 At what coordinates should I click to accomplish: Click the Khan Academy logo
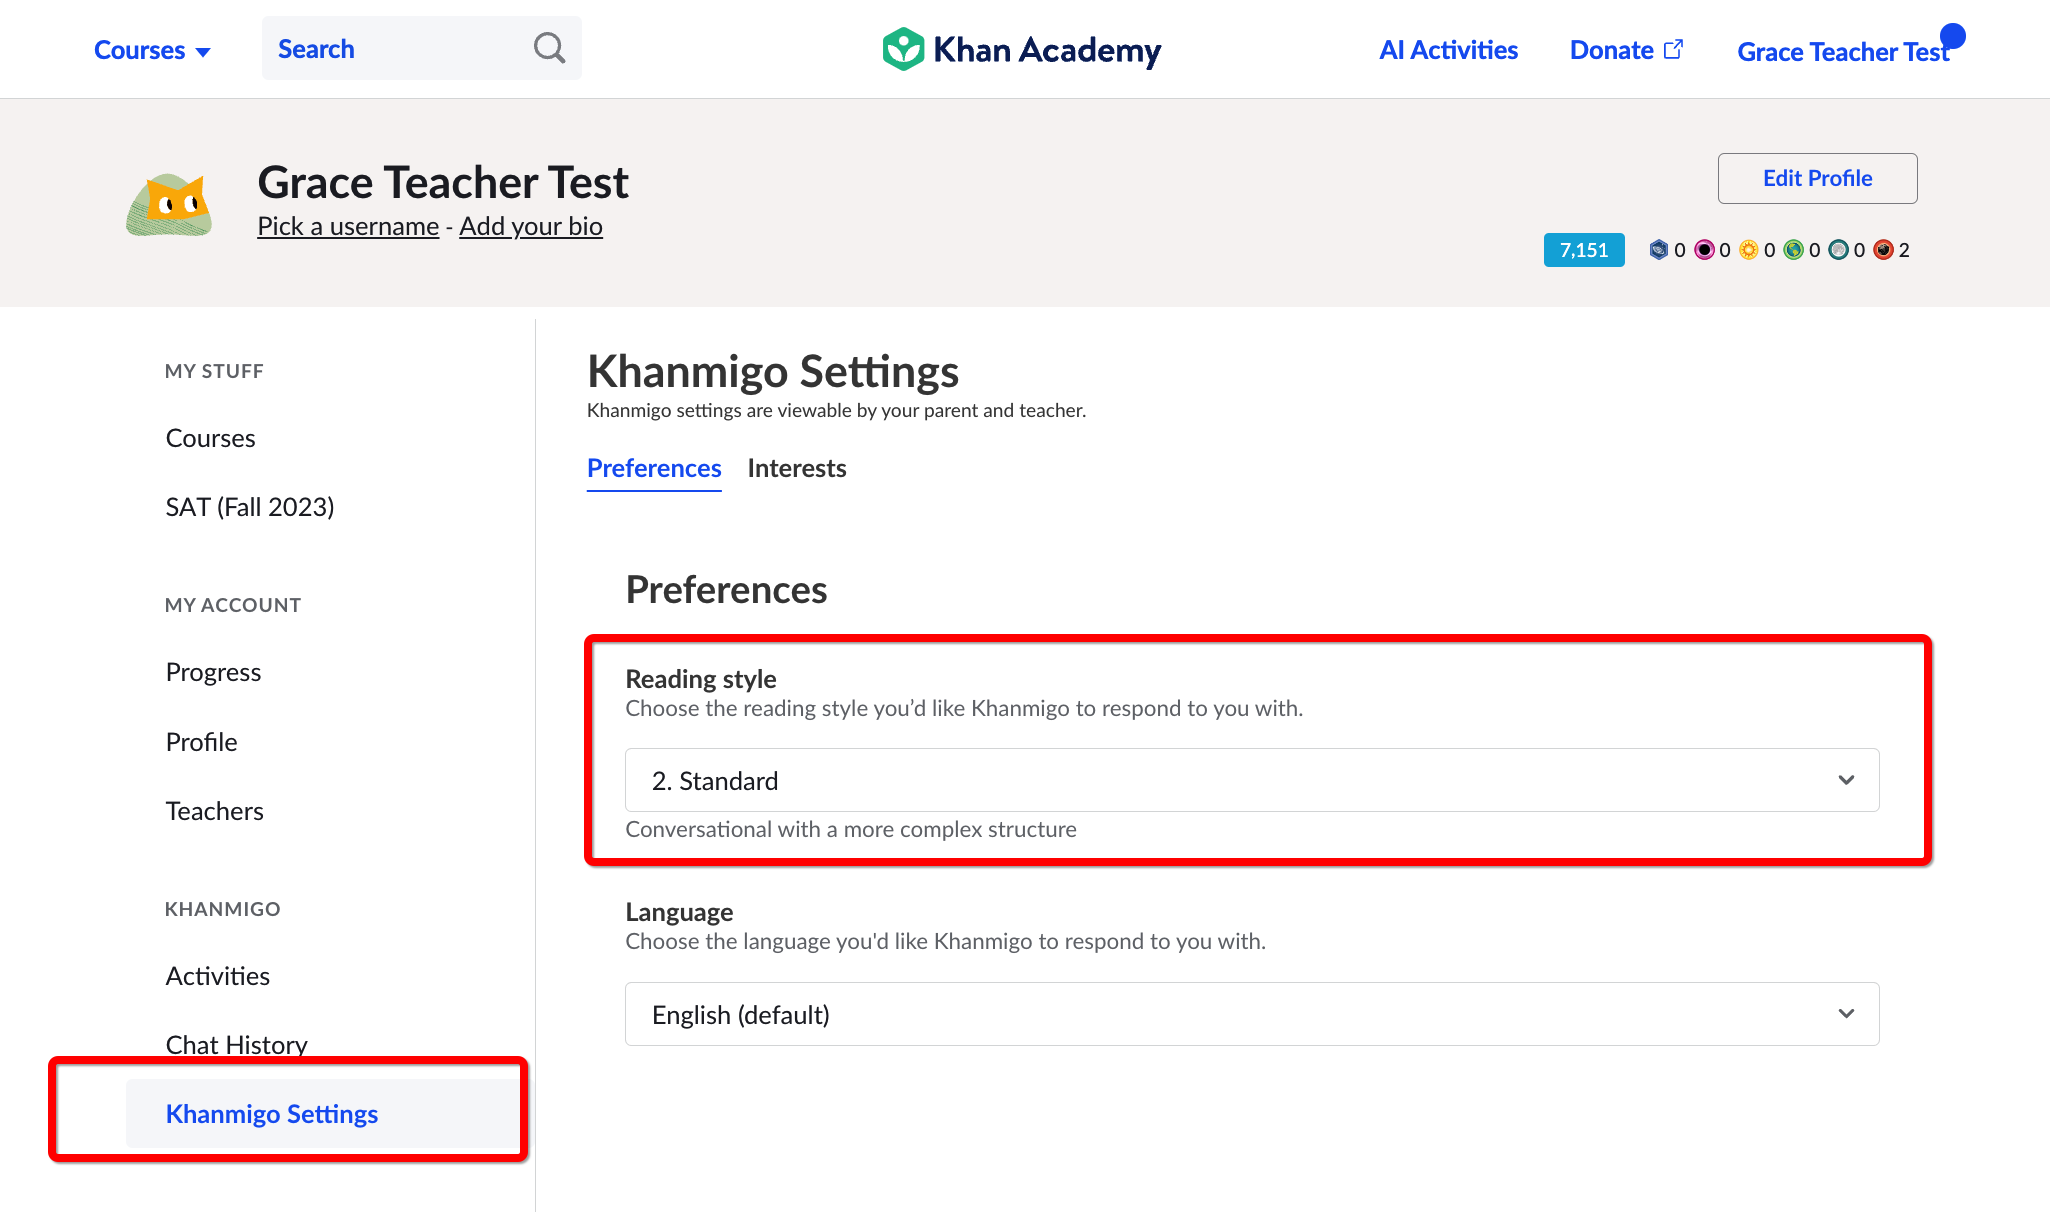point(1020,49)
